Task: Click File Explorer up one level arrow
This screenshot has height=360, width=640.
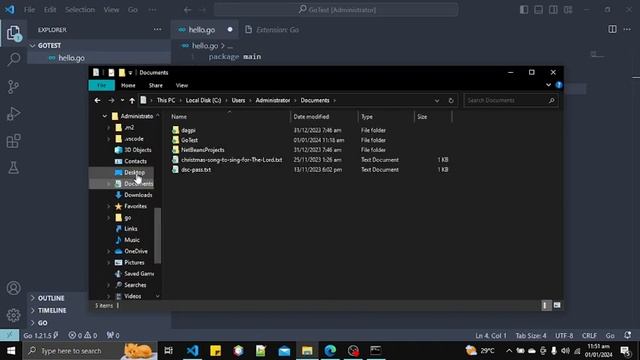Action: [132, 100]
